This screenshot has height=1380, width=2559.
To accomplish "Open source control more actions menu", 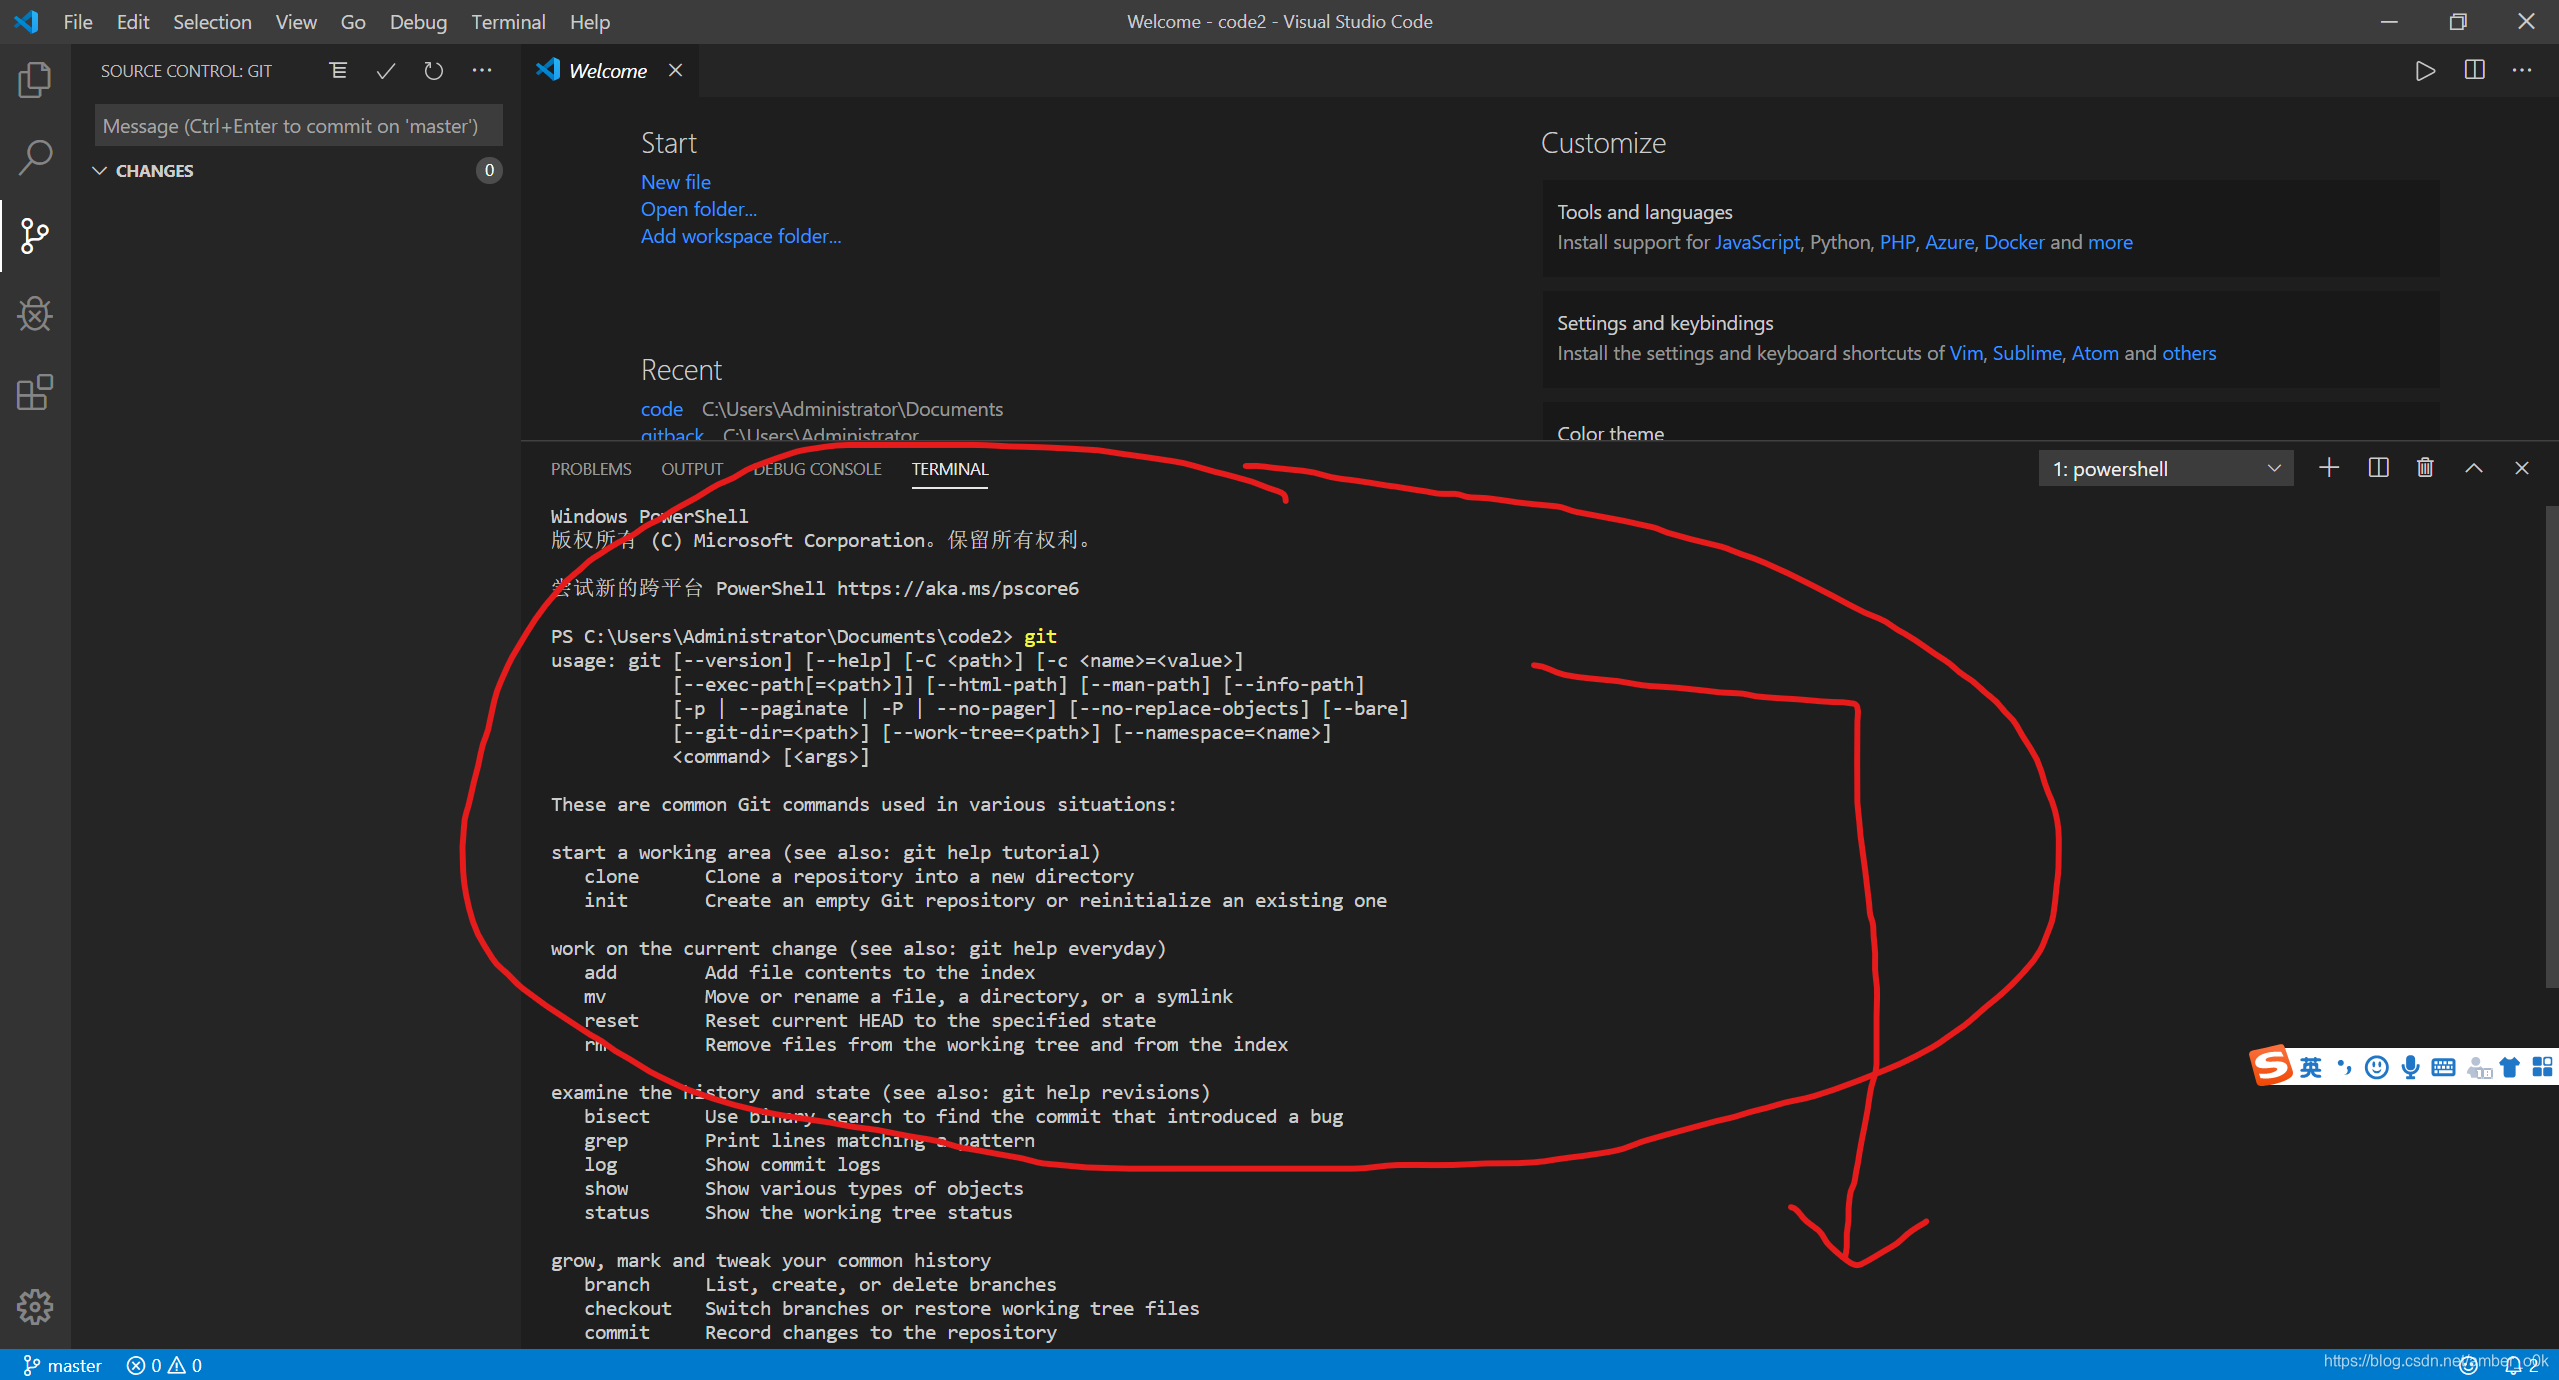I will coord(482,71).
